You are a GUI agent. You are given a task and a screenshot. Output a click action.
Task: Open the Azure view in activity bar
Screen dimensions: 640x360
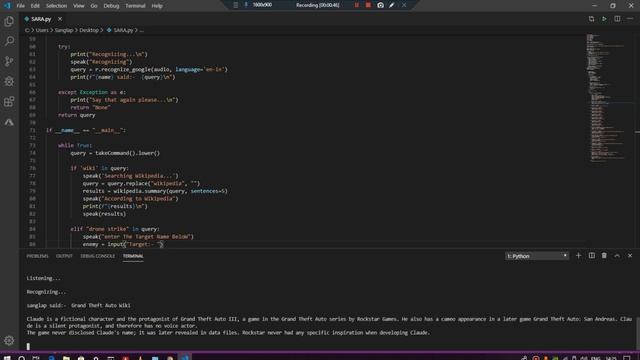click(x=9, y=122)
